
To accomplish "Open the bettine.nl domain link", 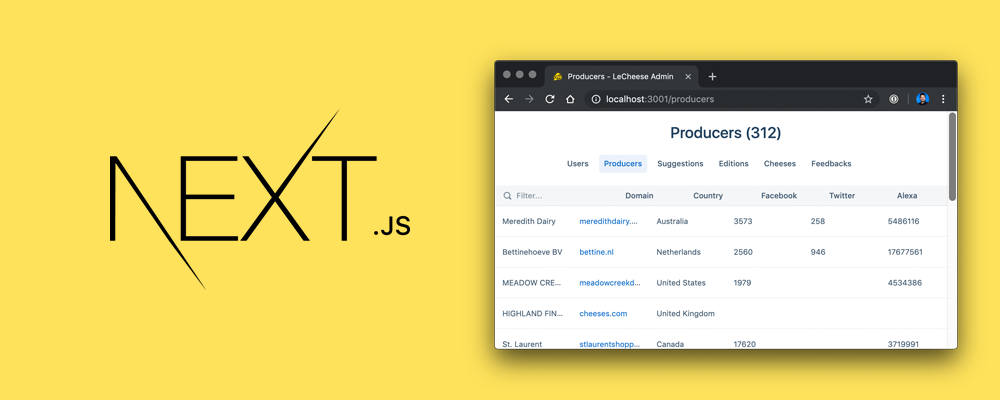I will pos(597,252).
